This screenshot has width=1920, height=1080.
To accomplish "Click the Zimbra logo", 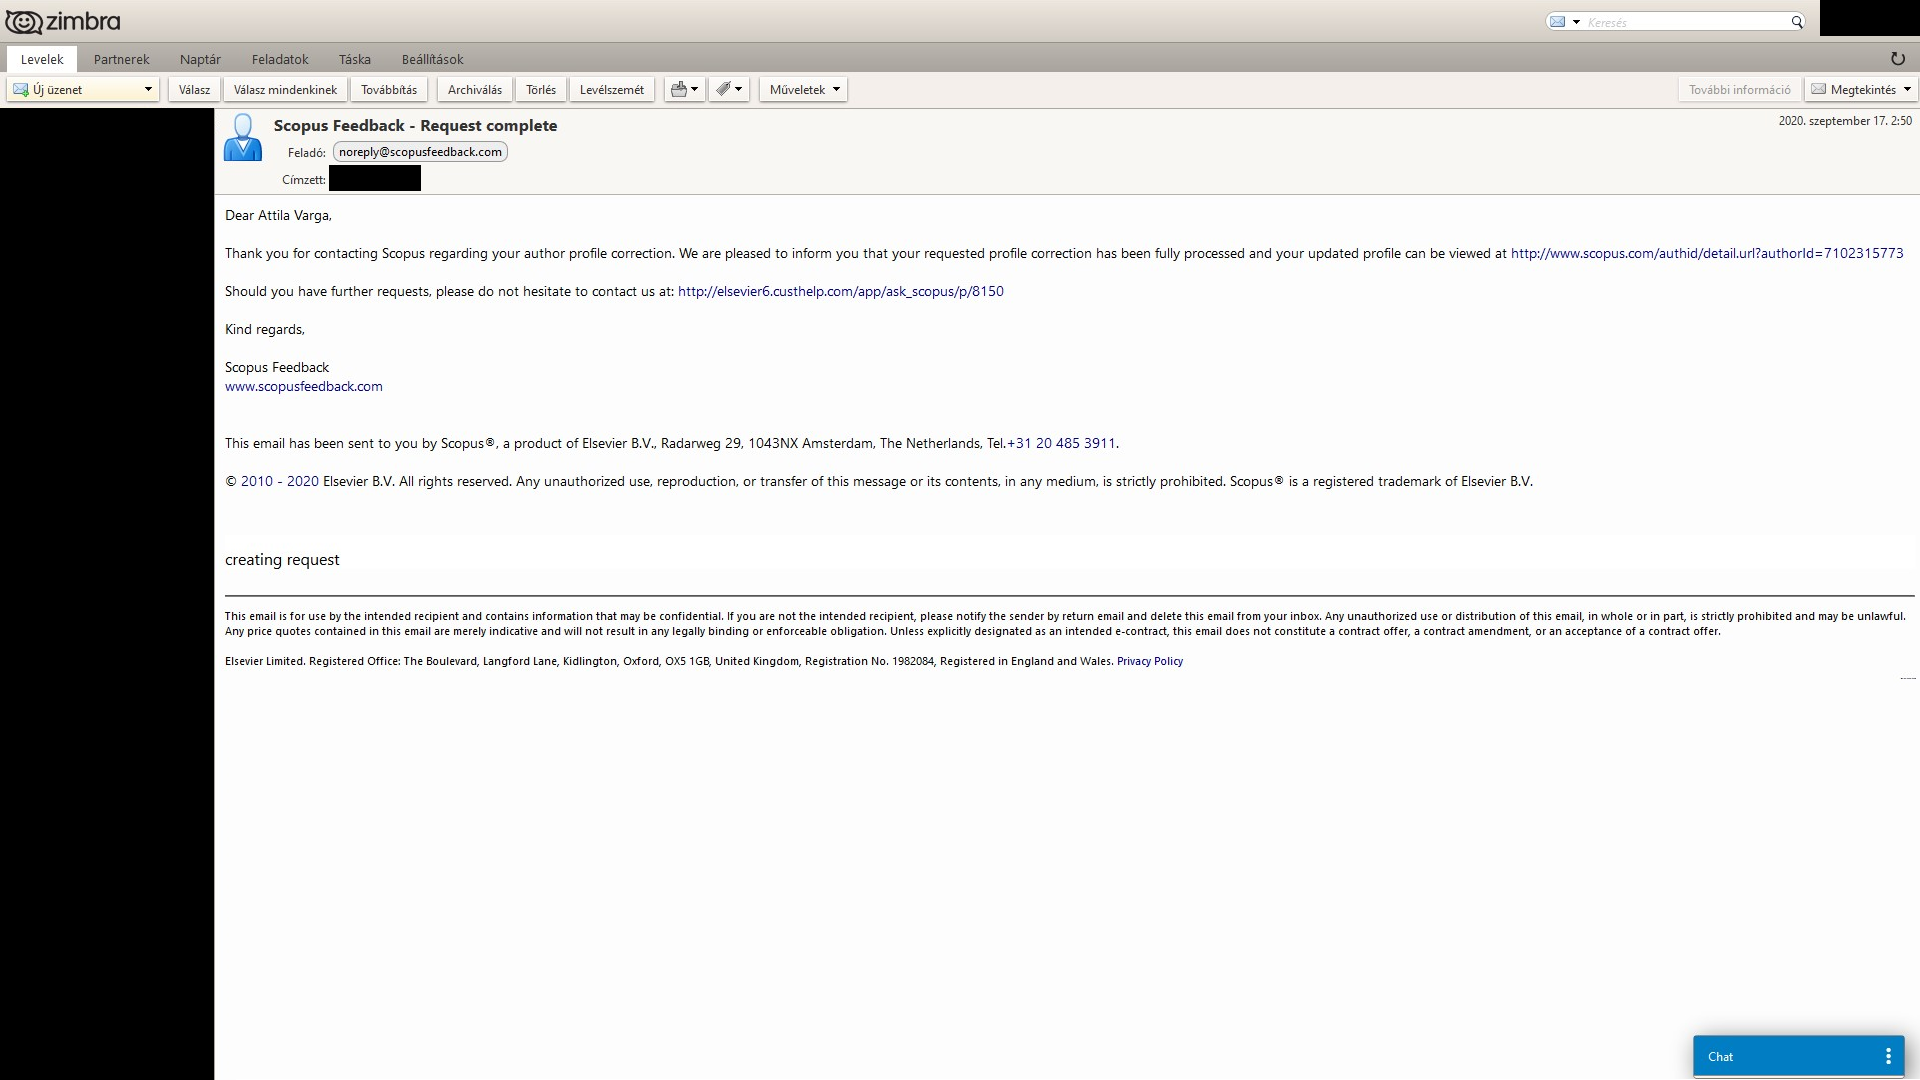I will point(63,21).
